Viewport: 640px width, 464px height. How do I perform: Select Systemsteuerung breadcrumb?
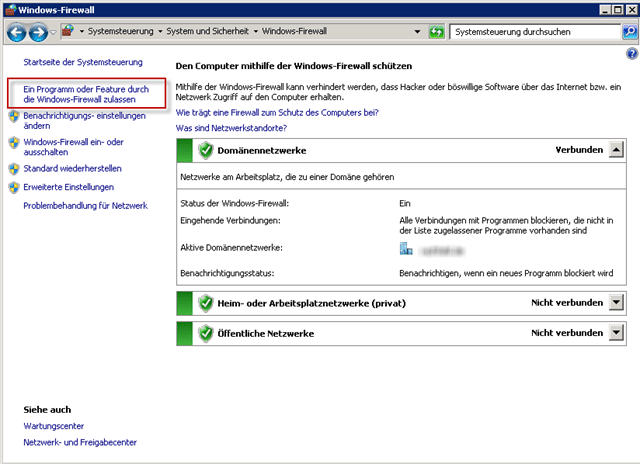pos(120,31)
